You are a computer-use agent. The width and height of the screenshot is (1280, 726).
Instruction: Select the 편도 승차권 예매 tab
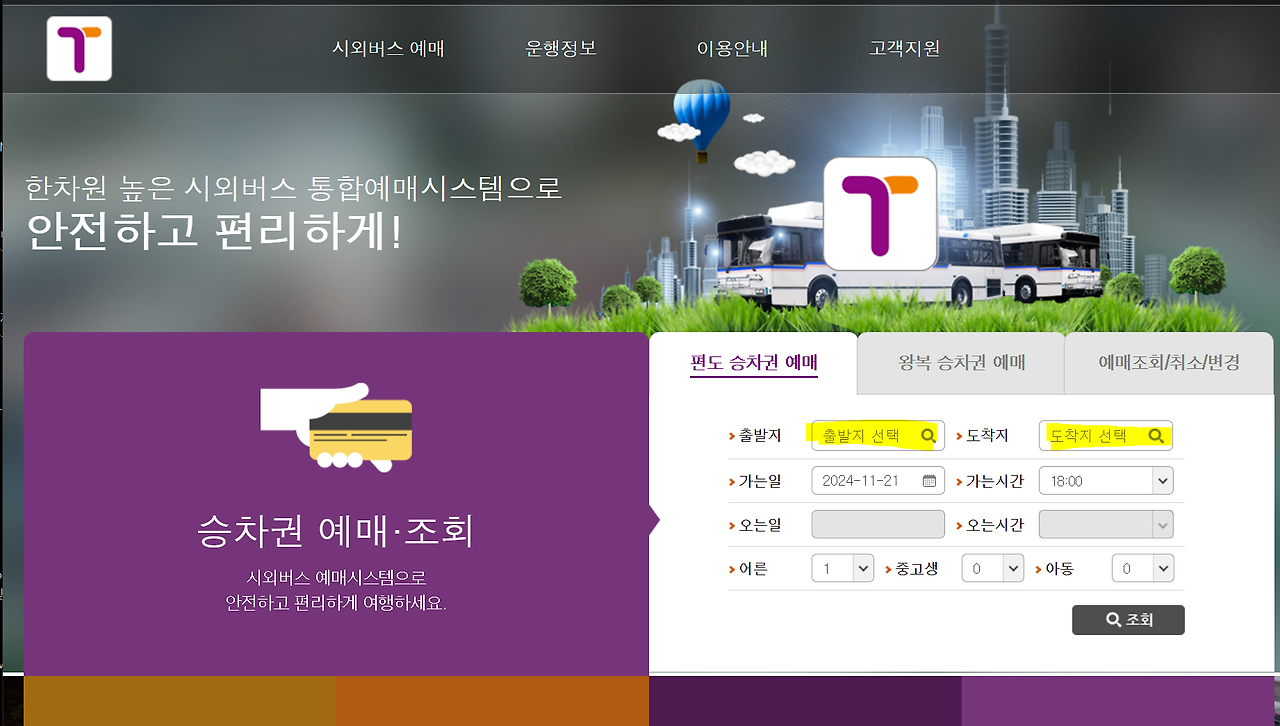click(x=753, y=363)
